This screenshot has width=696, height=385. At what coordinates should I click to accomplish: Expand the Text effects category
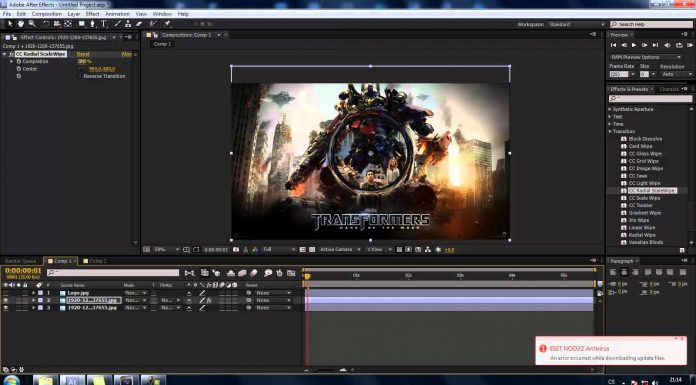610,117
